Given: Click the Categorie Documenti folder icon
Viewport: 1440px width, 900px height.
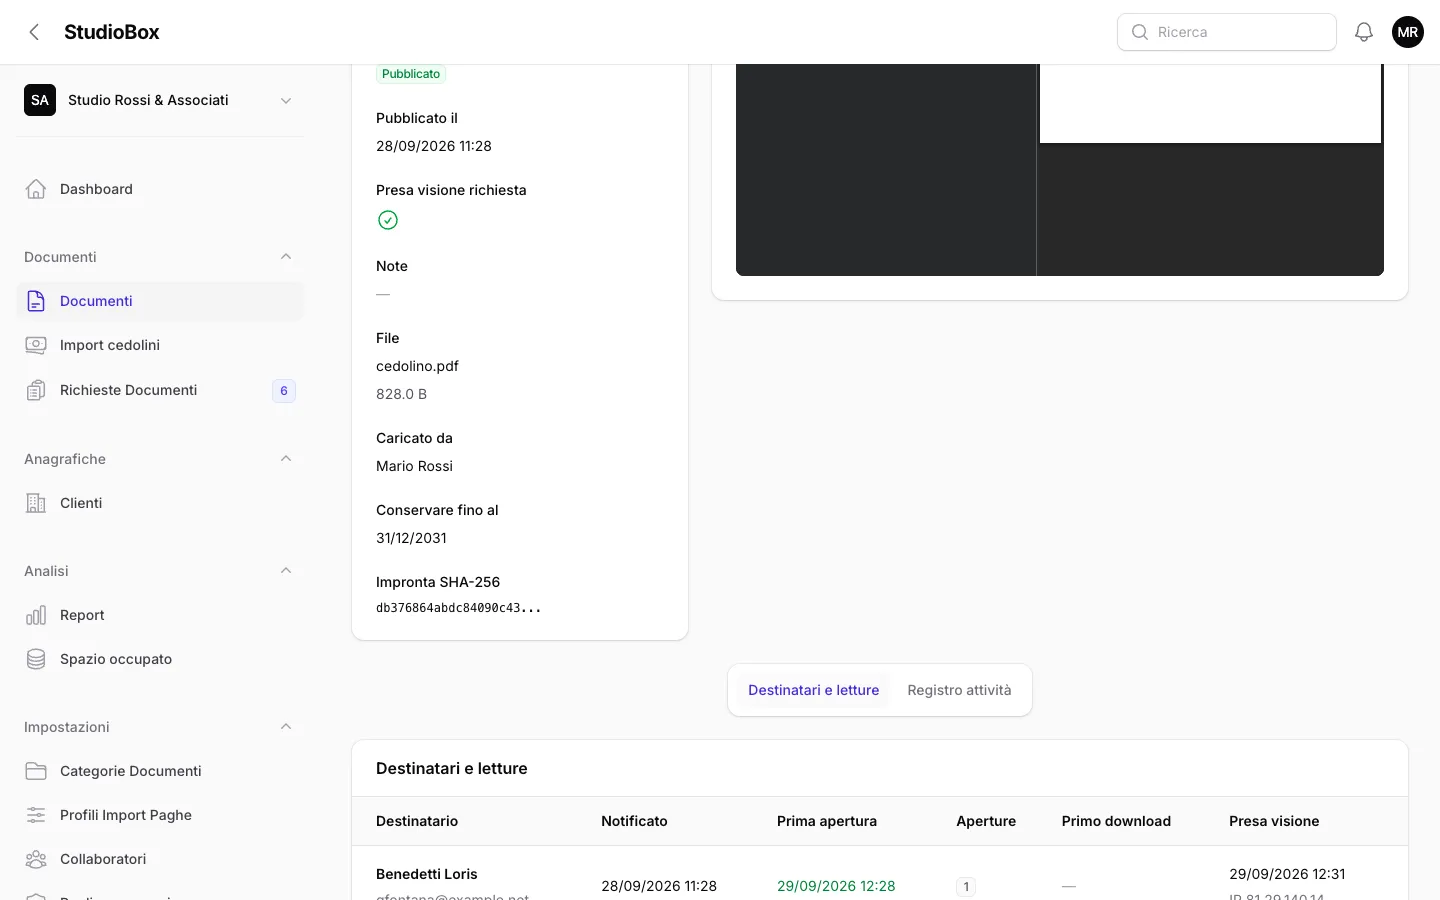Looking at the screenshot, I should tap(36, 771).
